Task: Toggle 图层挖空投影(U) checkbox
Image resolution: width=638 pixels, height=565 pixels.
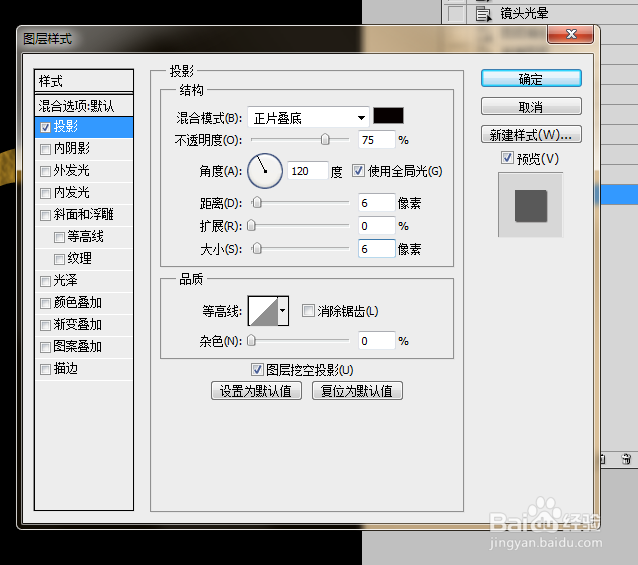Action: [x=257, y=369]
